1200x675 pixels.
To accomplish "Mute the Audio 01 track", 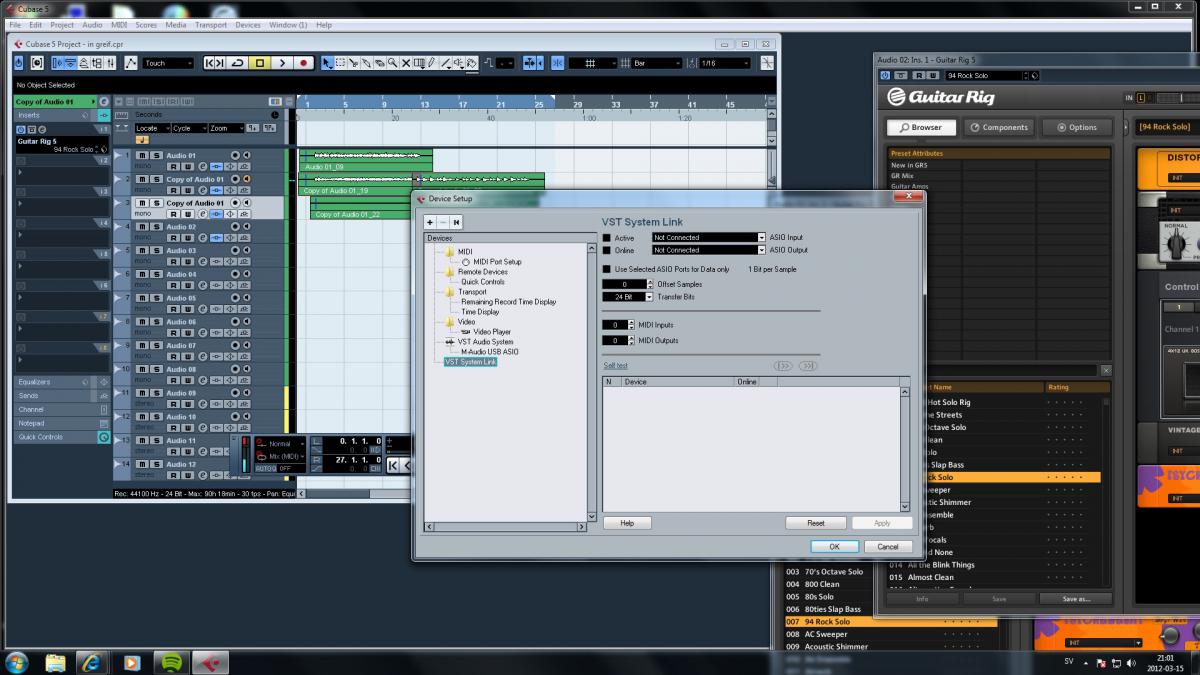I will click(x=142, y=156).
